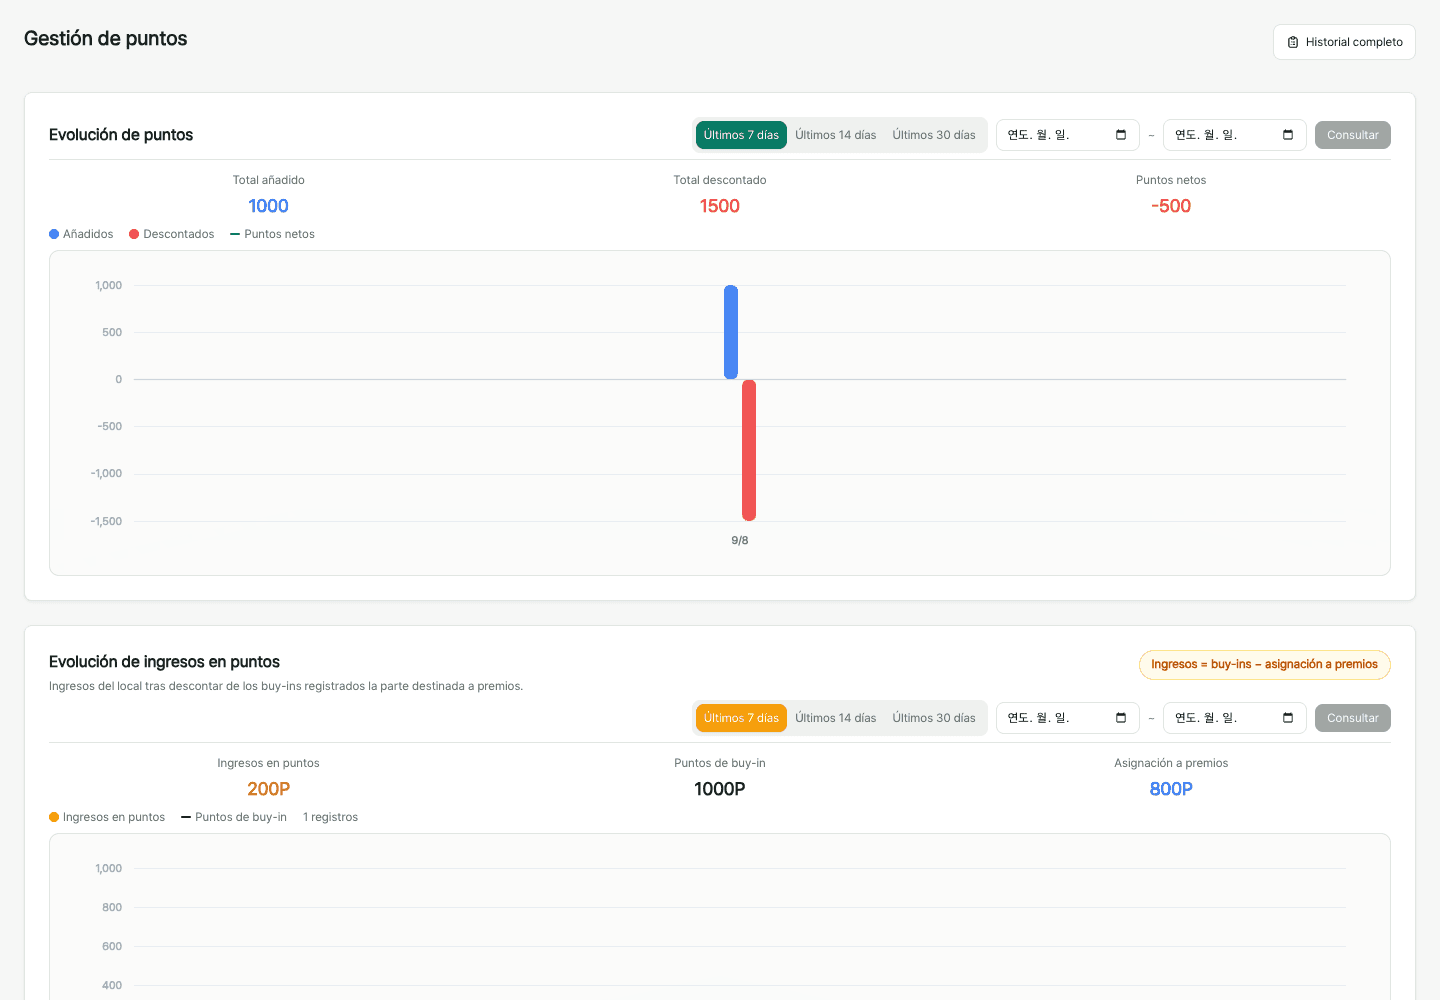Screen dimensions: 1440x1000
Task: Toggle the Ingresos en puntos legend series
Action: pyautogui.click(x=107, y=817)
